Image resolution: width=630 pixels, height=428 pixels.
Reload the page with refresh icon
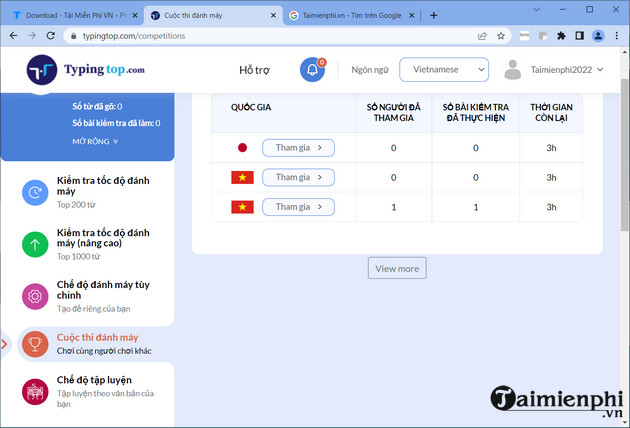click(x=51, y=36)
